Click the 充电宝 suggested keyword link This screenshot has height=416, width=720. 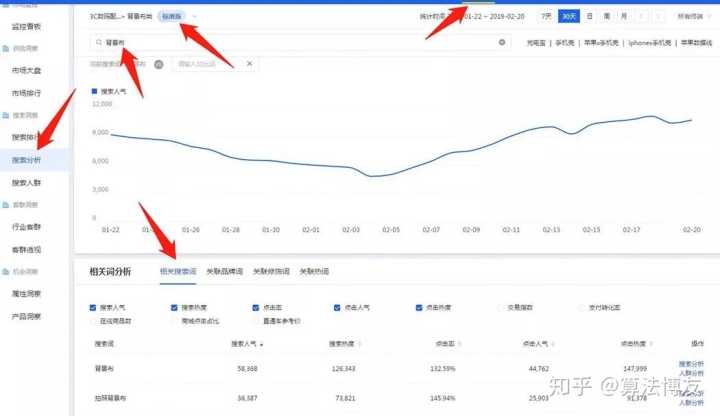point(536,43)
